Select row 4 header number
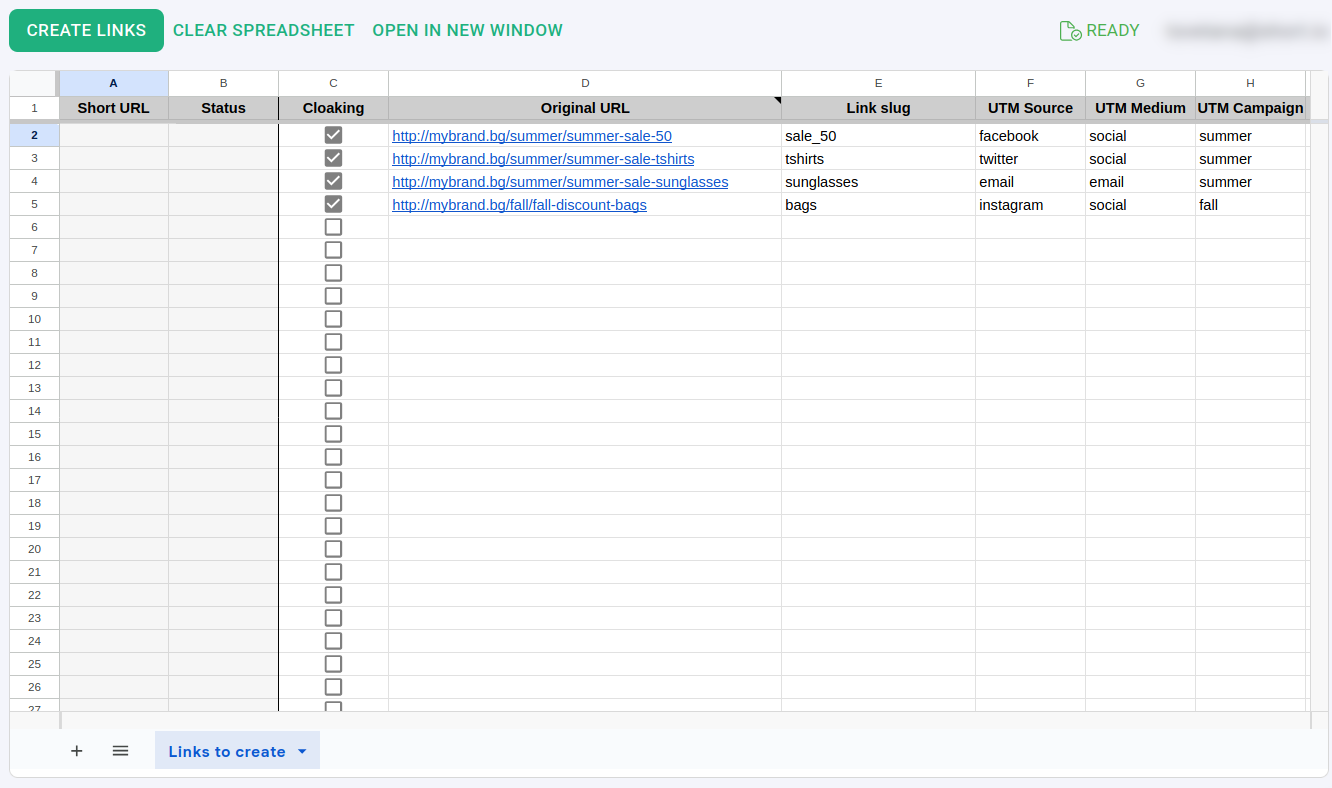The width and height of the screenshot is (1332, 788). tap(34, 181)
